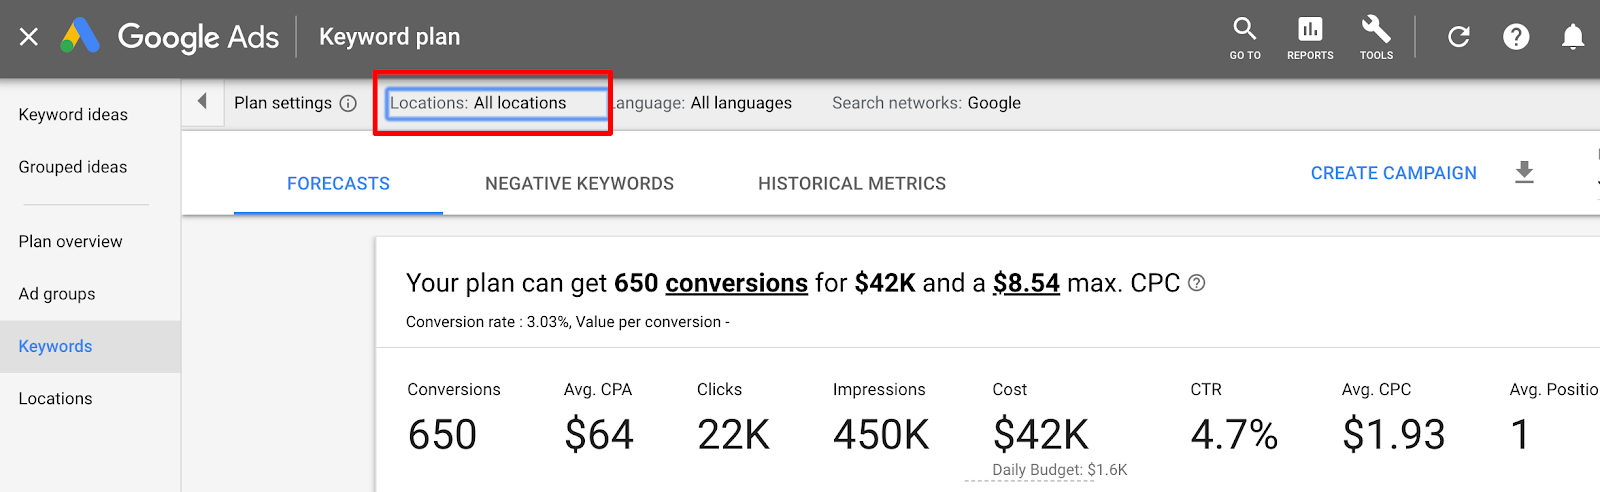
Task: Switch to the Historical Metrics tab
Action: click(x=852, y=184)
